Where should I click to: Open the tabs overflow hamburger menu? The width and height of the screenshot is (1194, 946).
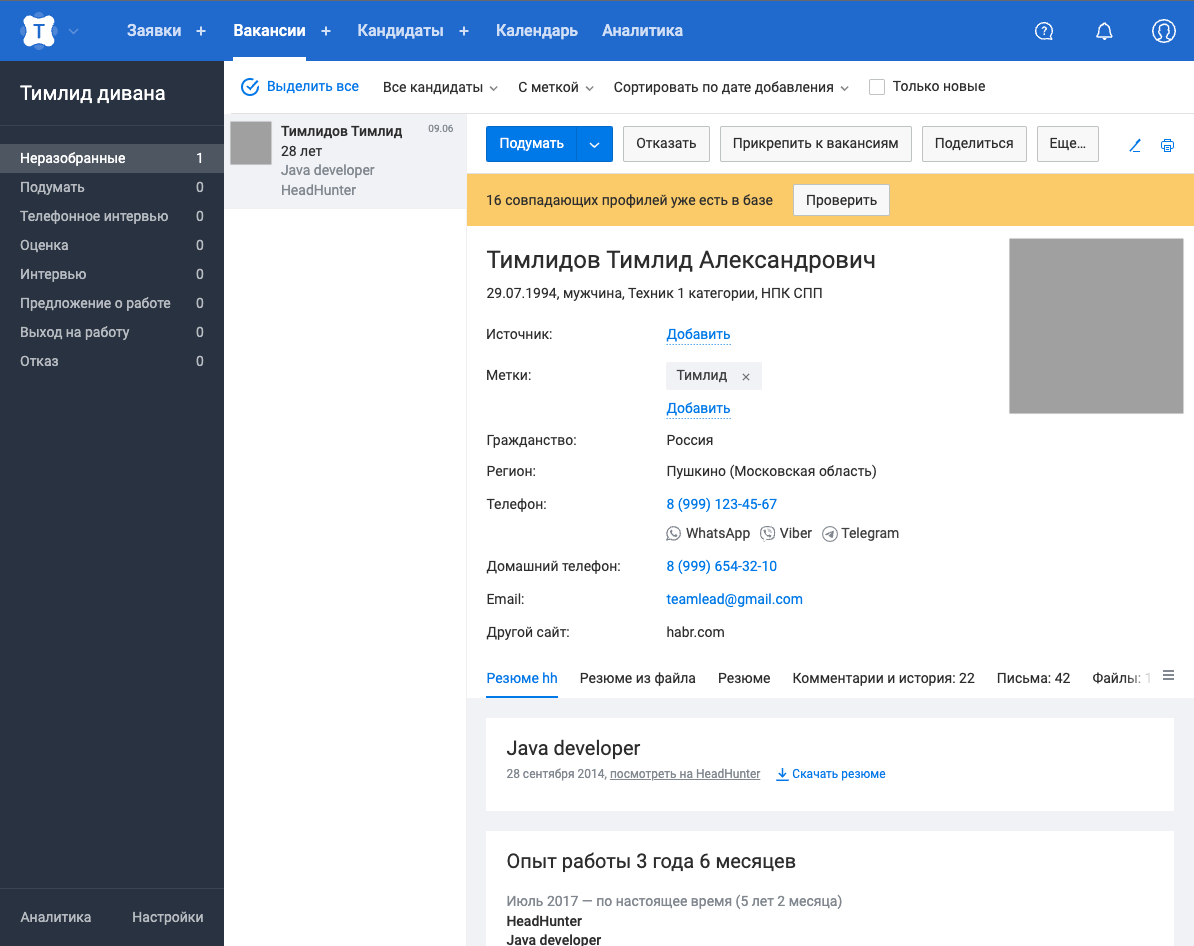[1168, 676]
